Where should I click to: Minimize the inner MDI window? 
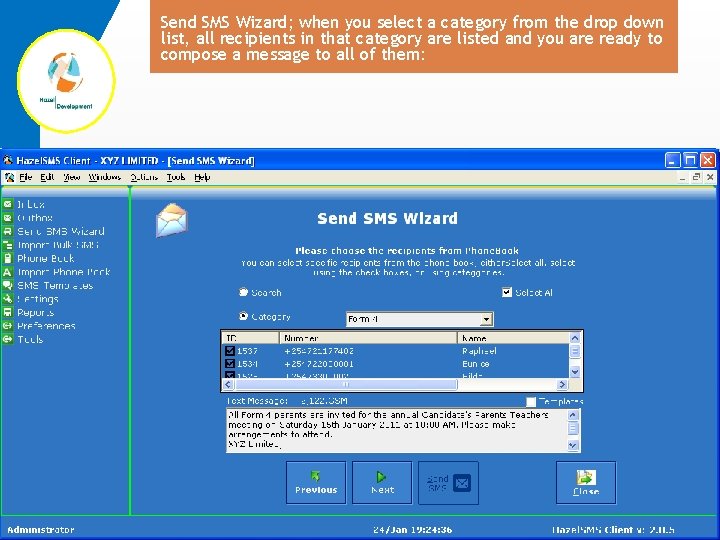pyautogui.click(x=683, y=177)
